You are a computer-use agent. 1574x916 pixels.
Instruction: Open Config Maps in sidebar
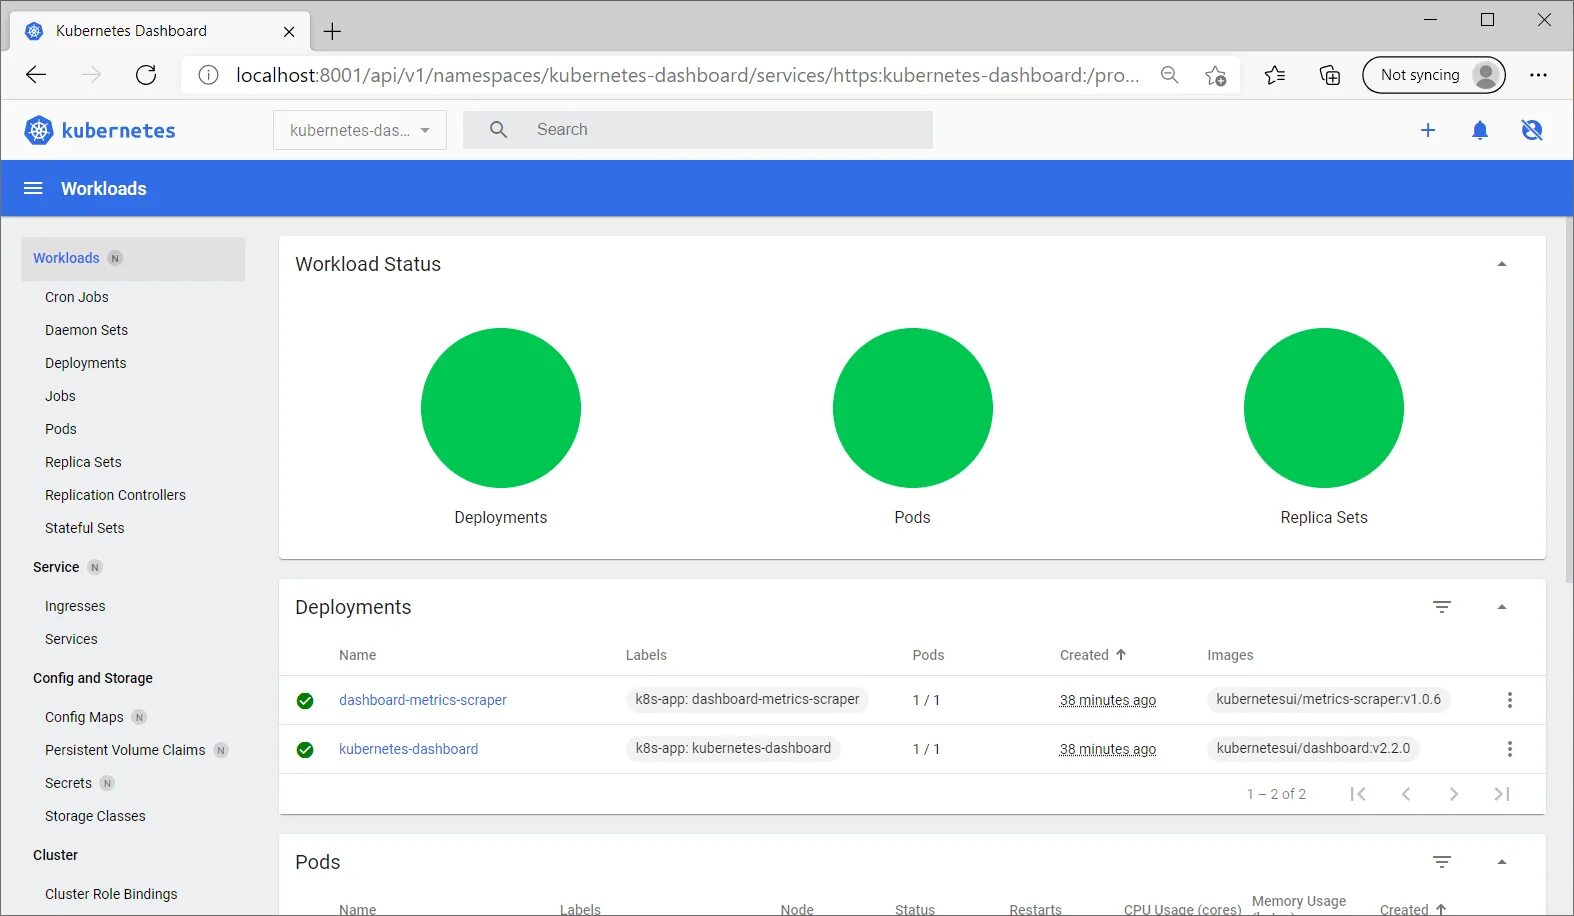(x=84, y=717)
